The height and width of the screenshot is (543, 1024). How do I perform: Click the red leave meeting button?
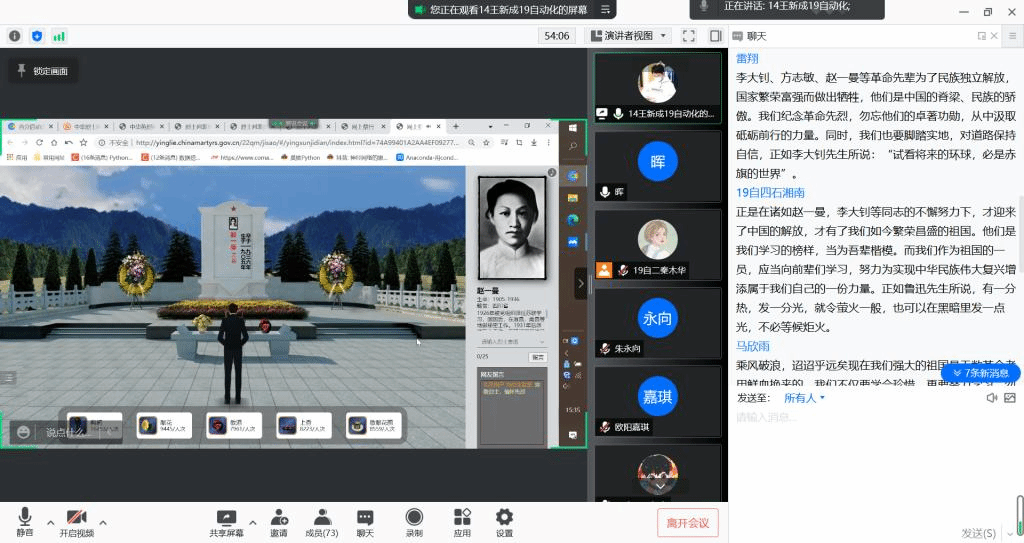tap(687, 522)
